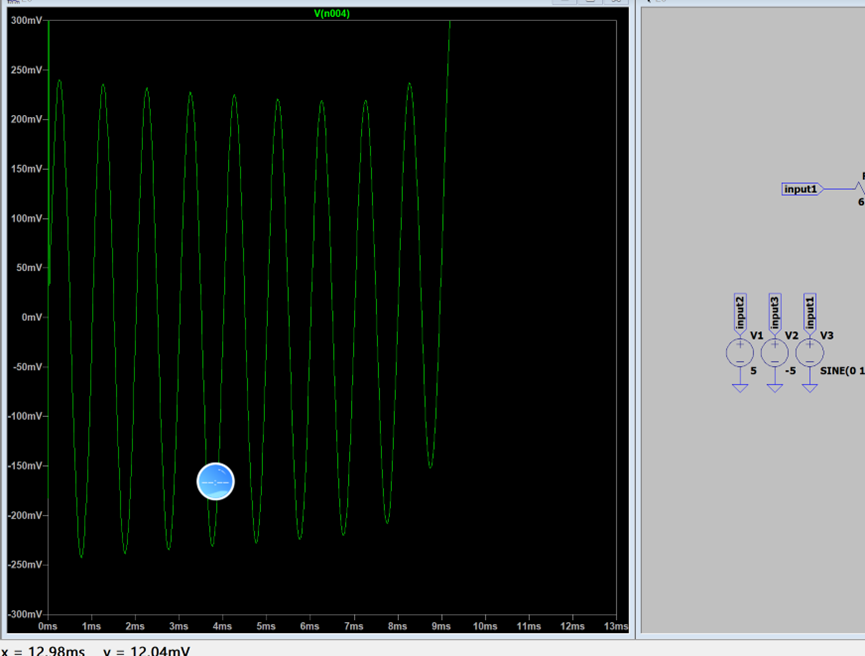Click the ground symbol under V3
This screenshot has width=865, height=656.
(809, 388)
